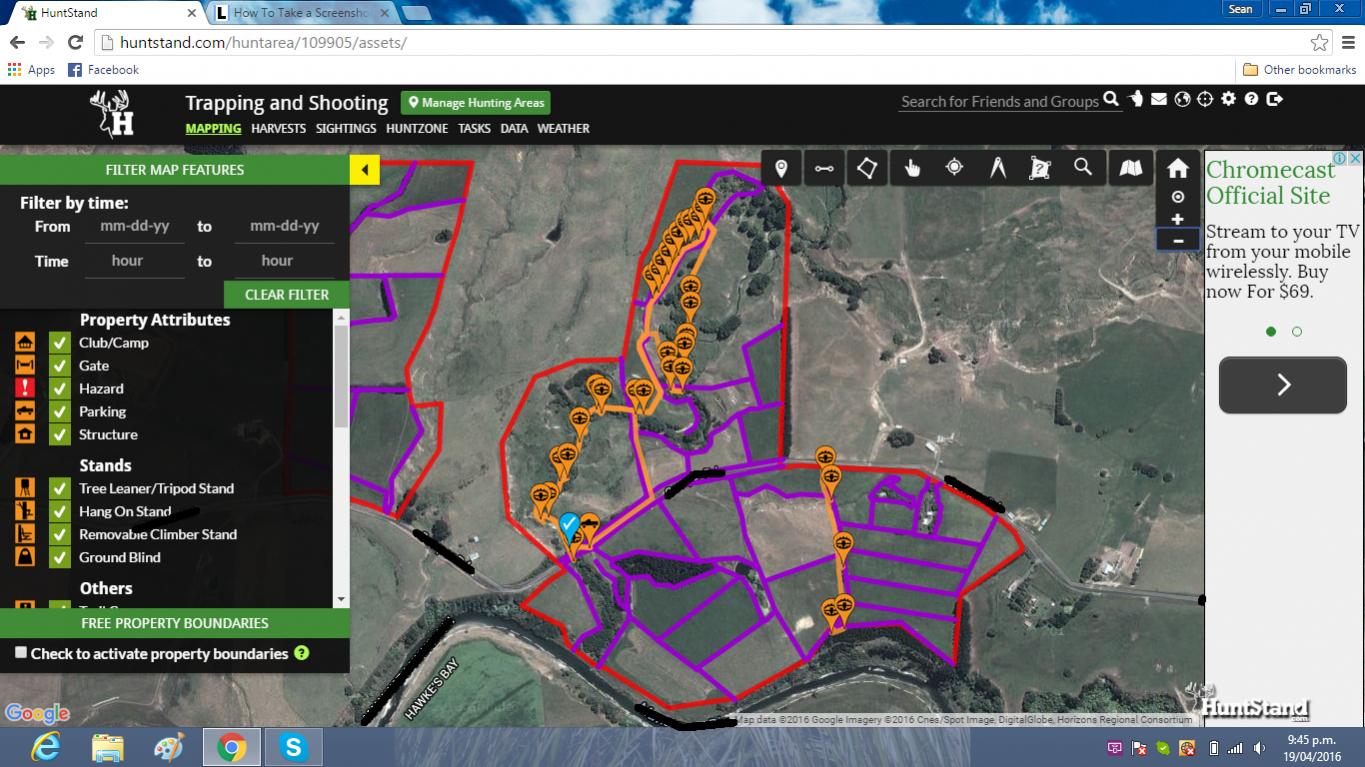The width and height of the screenshot is (1365, 767).
Task: Open the SIGHTINGS tab
Action: coord(346,128)
